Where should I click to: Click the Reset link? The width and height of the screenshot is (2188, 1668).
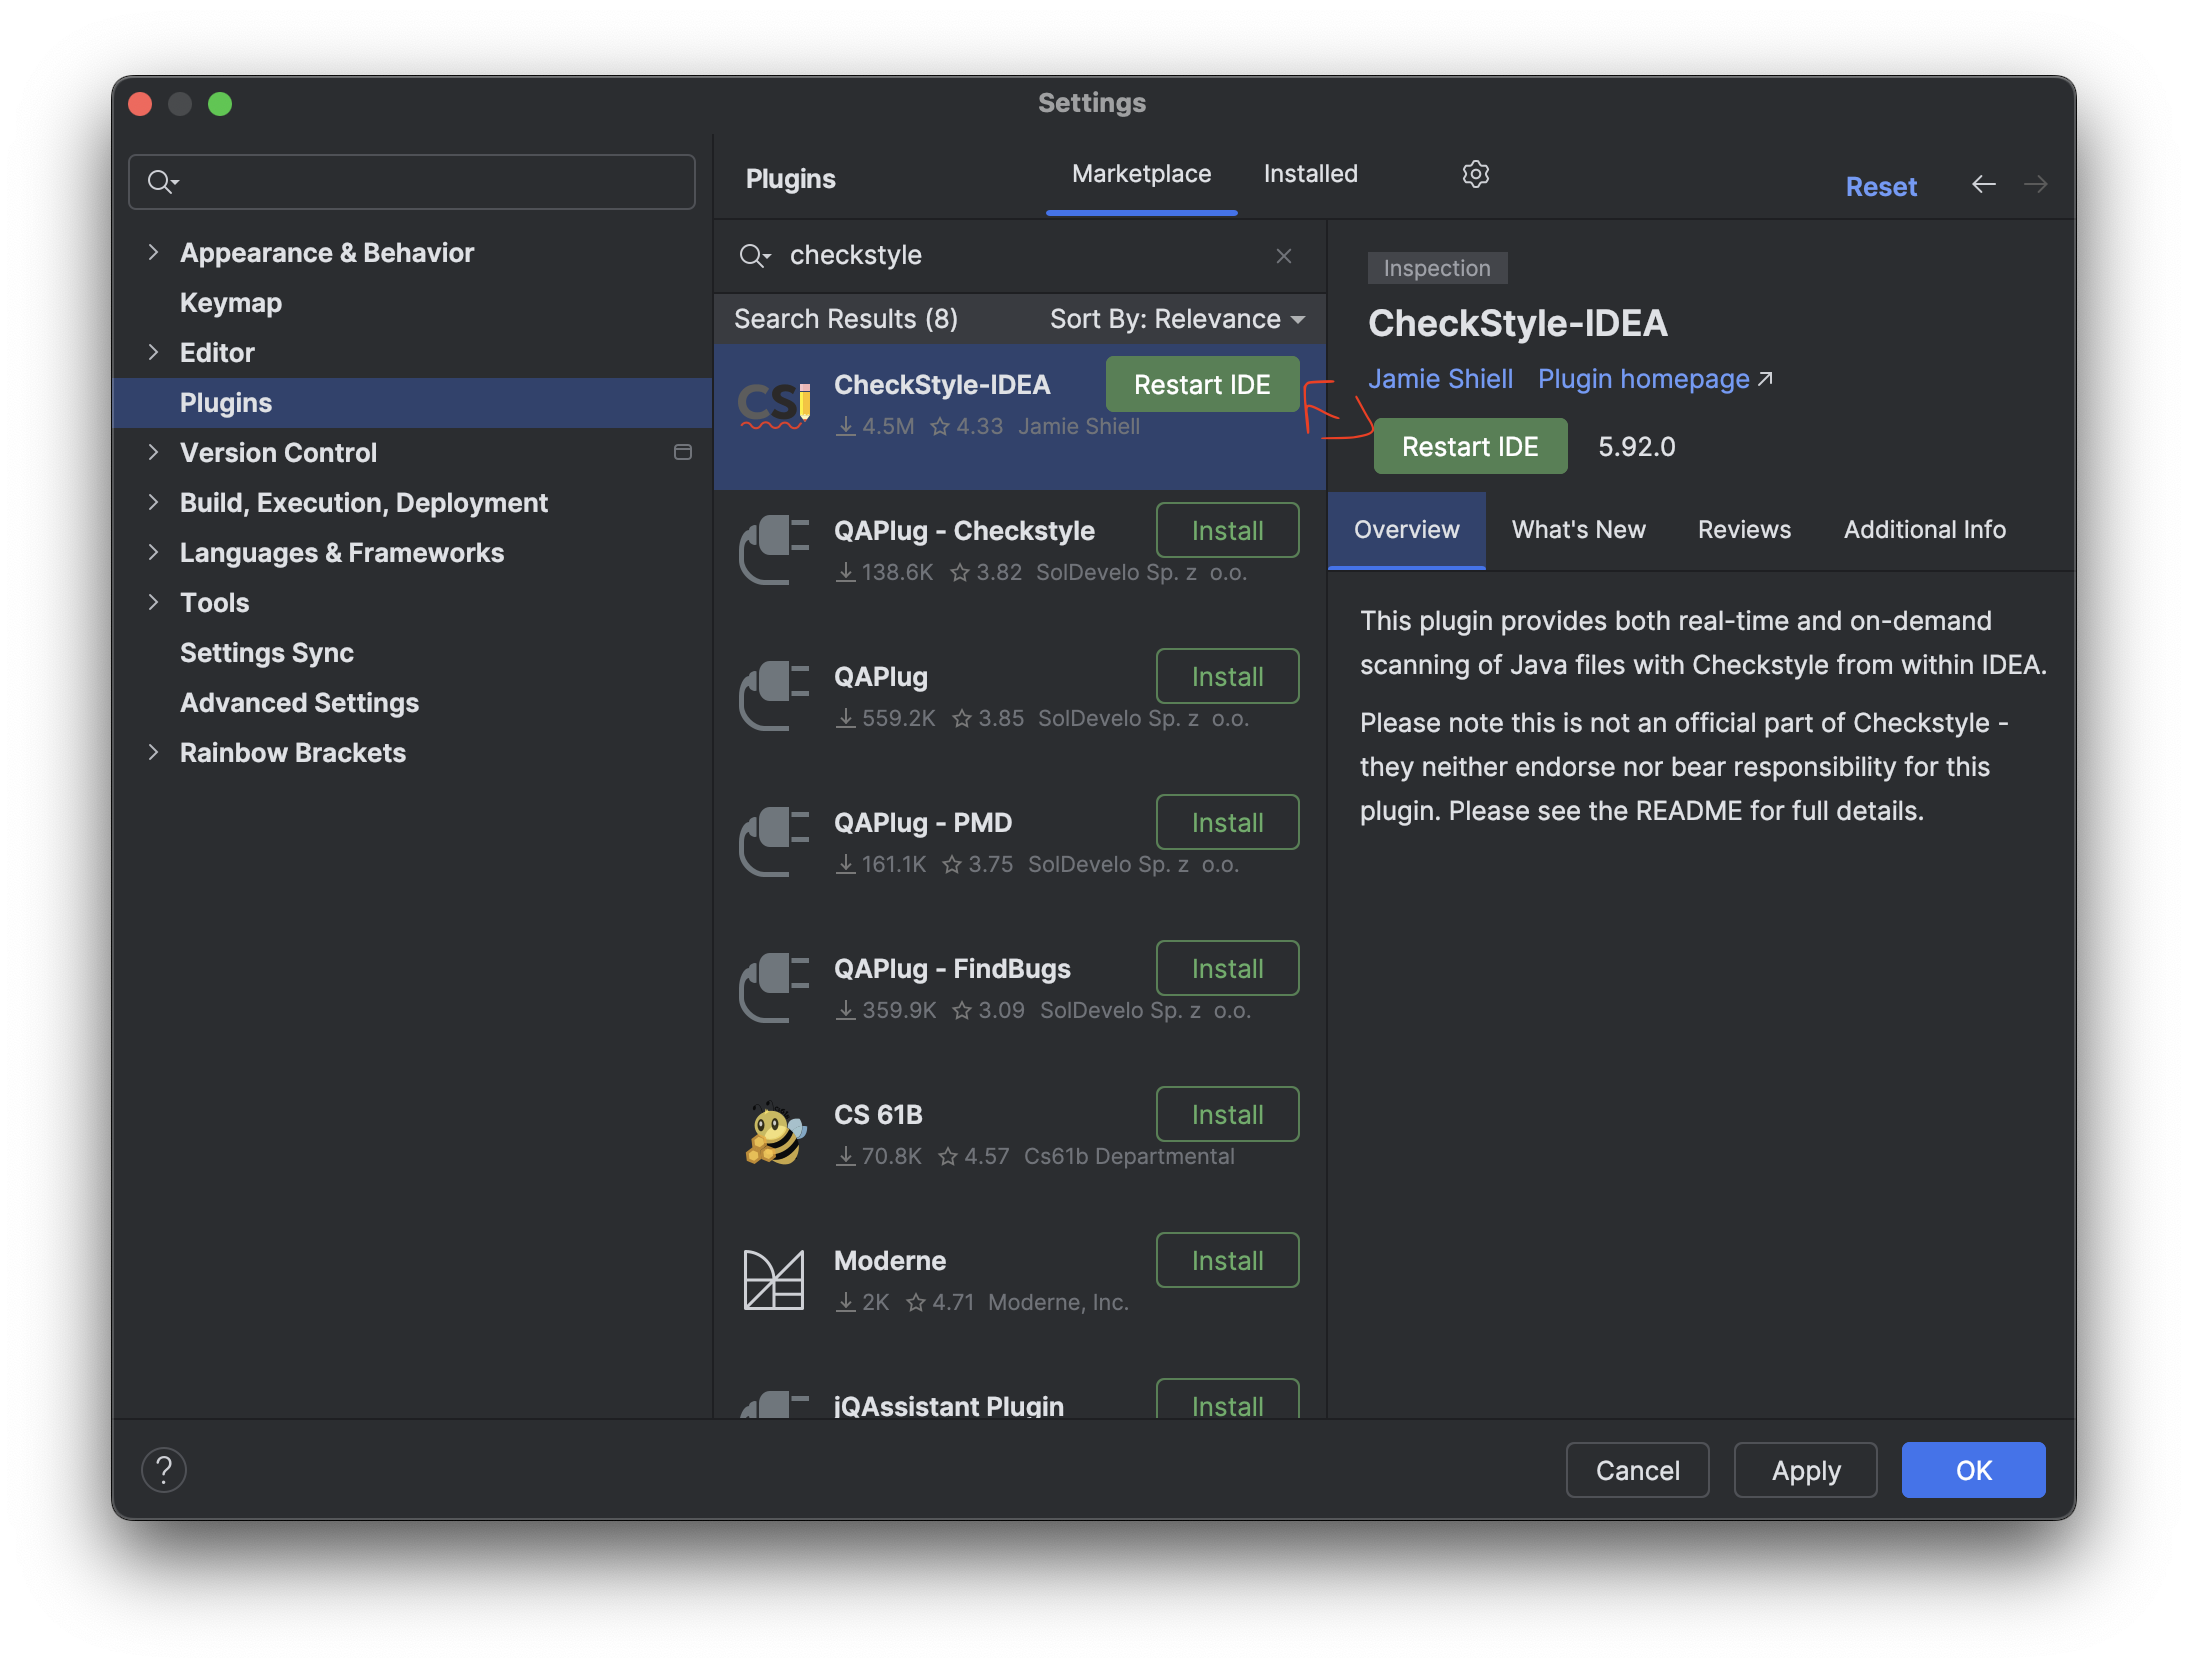tap(1880, 187)
